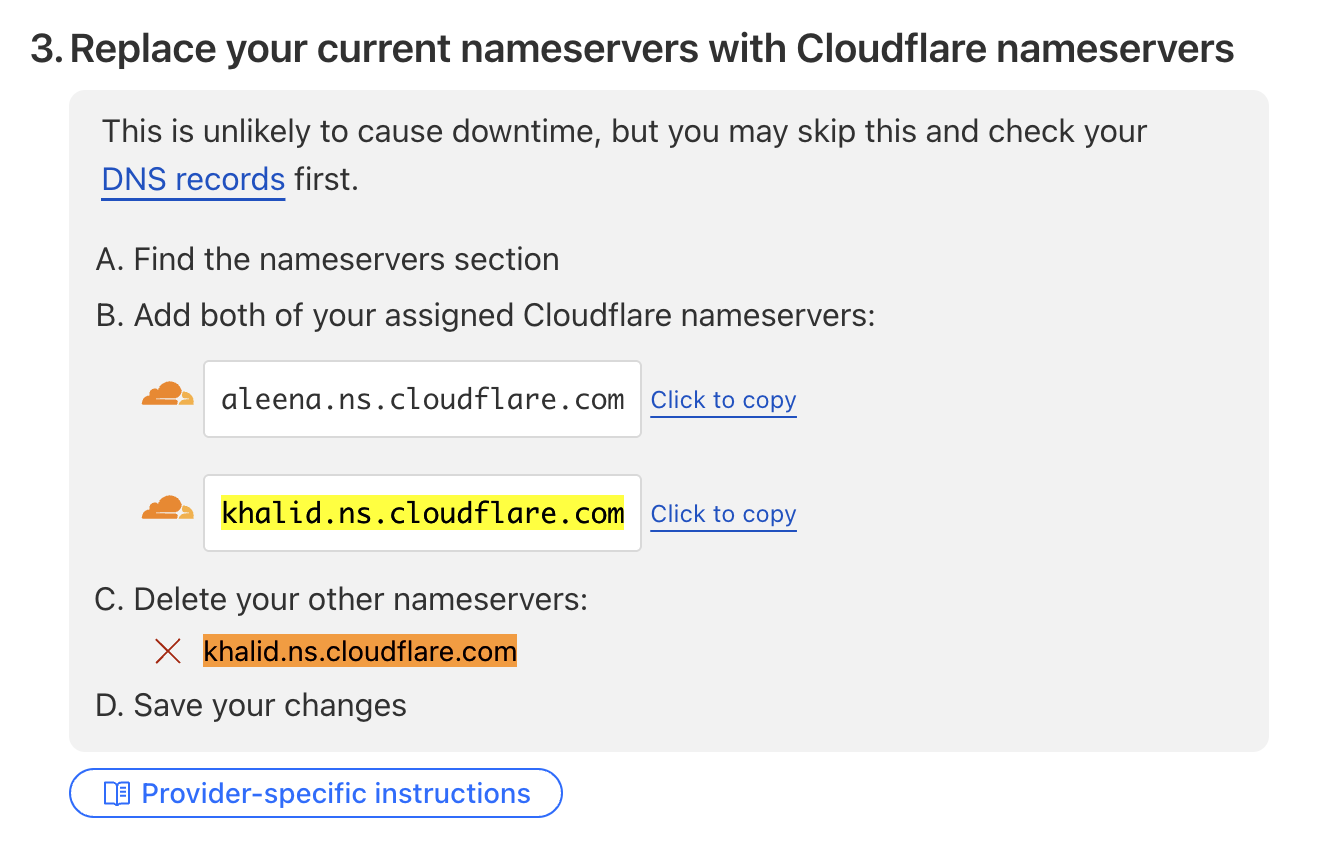
Task: Click the orange-highlighted khalid.ns.cloudflare.com text
Action: pyautogui.click(x=360, y=652)
